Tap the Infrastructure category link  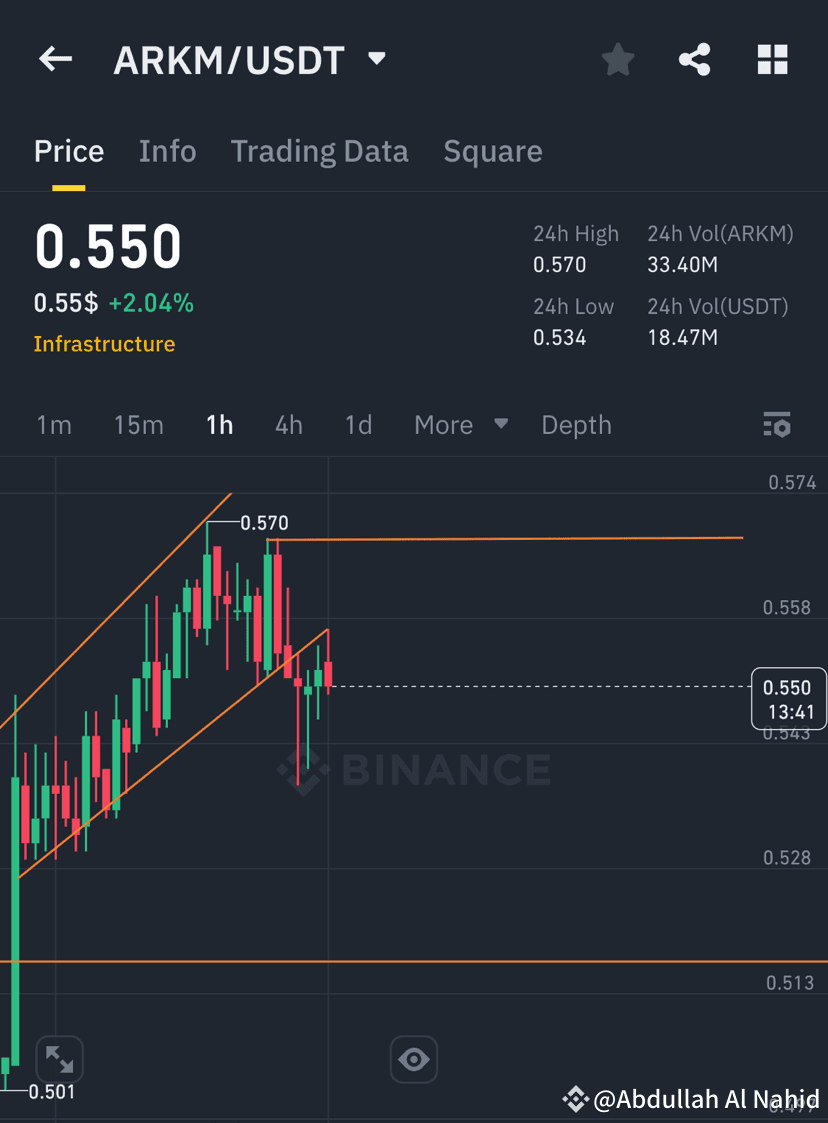(105, 344)
